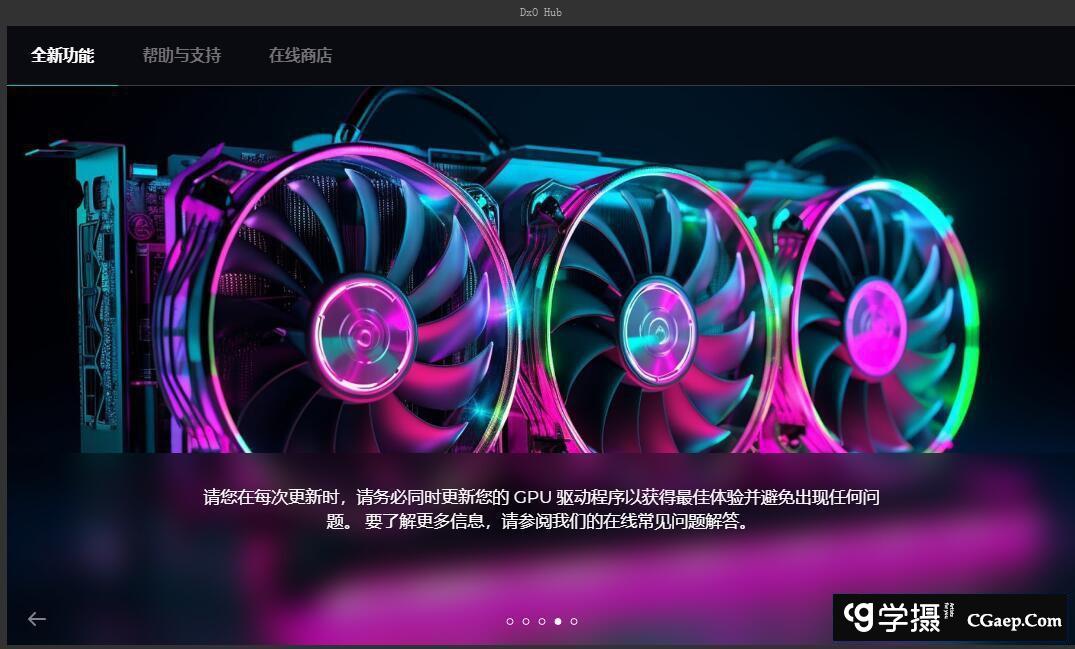The image size is (1075, 649).
Task: Click the left arrow to view previous announcement
Action: [36, 619]
